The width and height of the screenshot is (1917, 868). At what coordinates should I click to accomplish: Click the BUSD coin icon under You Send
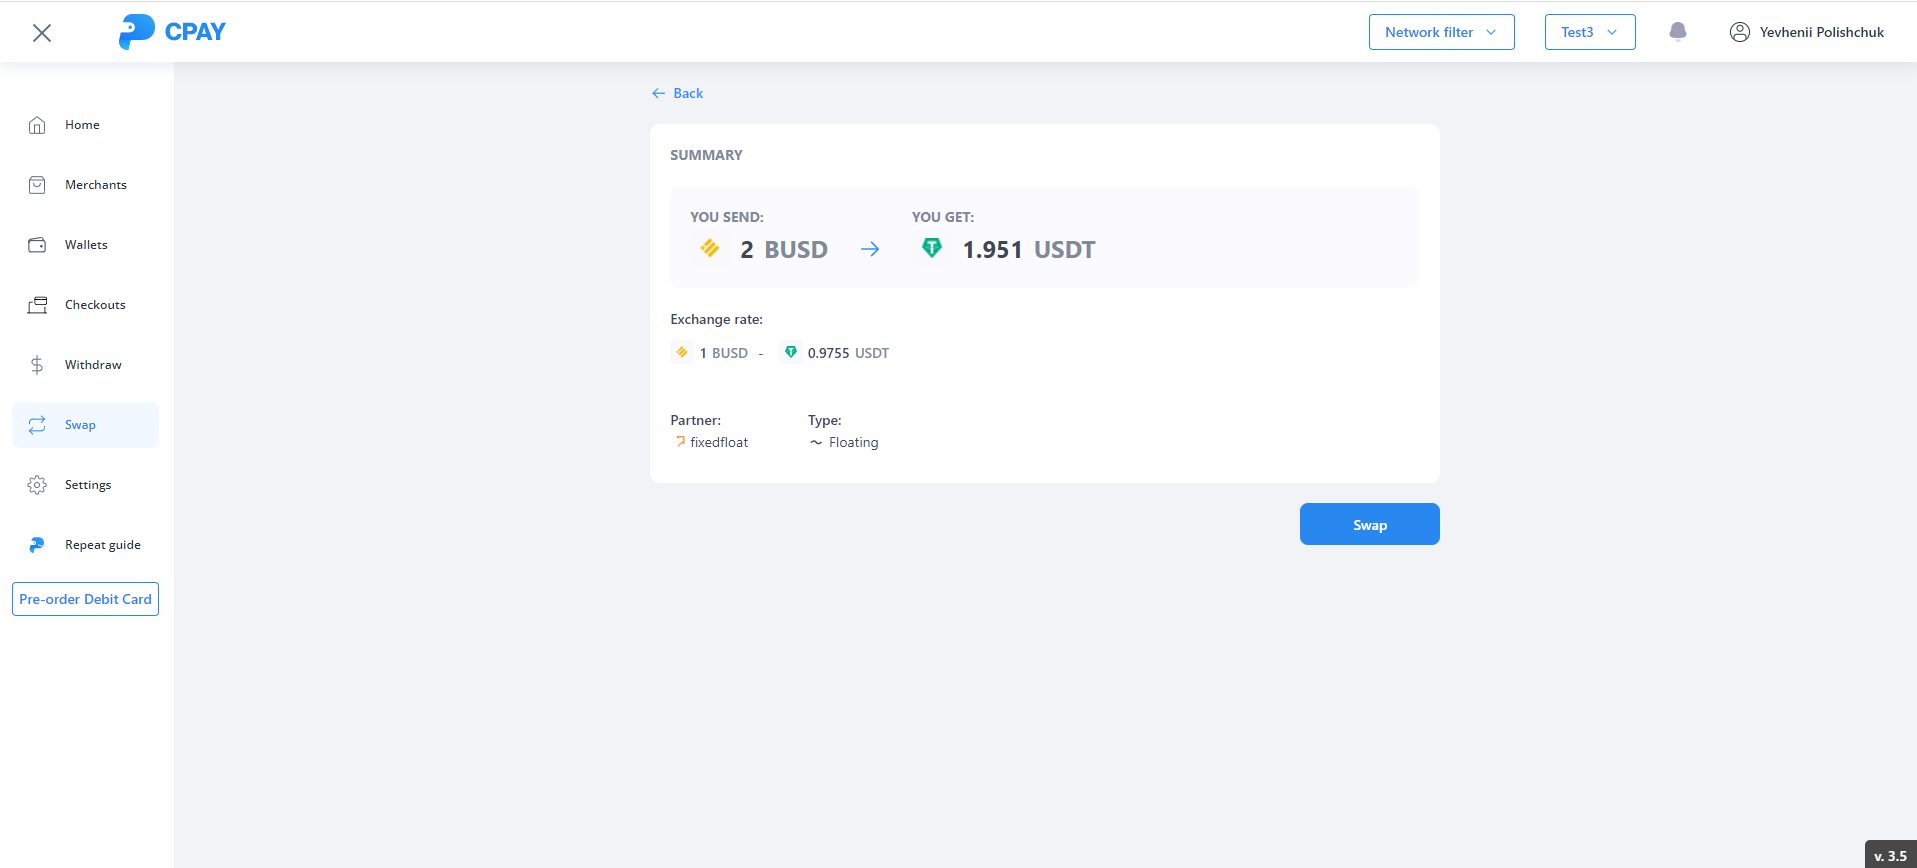[710, 248]
